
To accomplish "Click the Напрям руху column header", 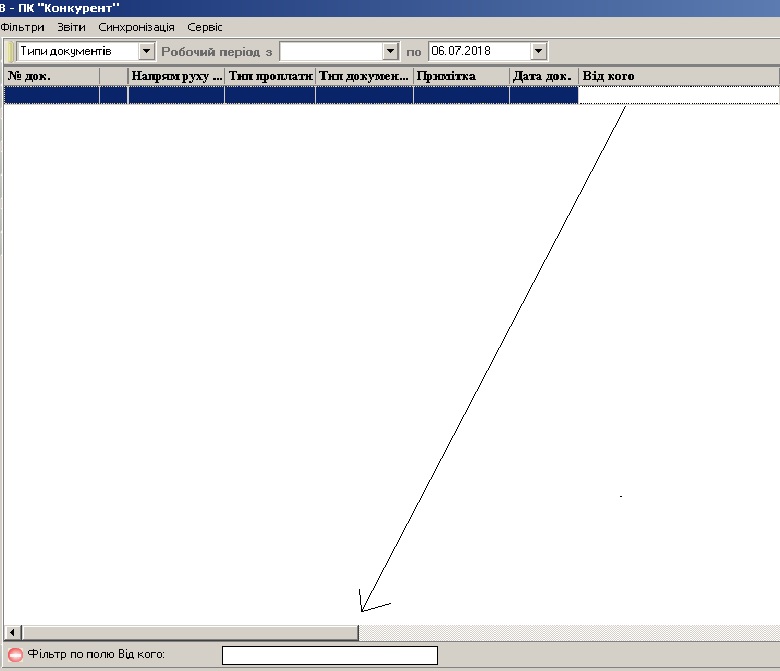I will 176,76.
